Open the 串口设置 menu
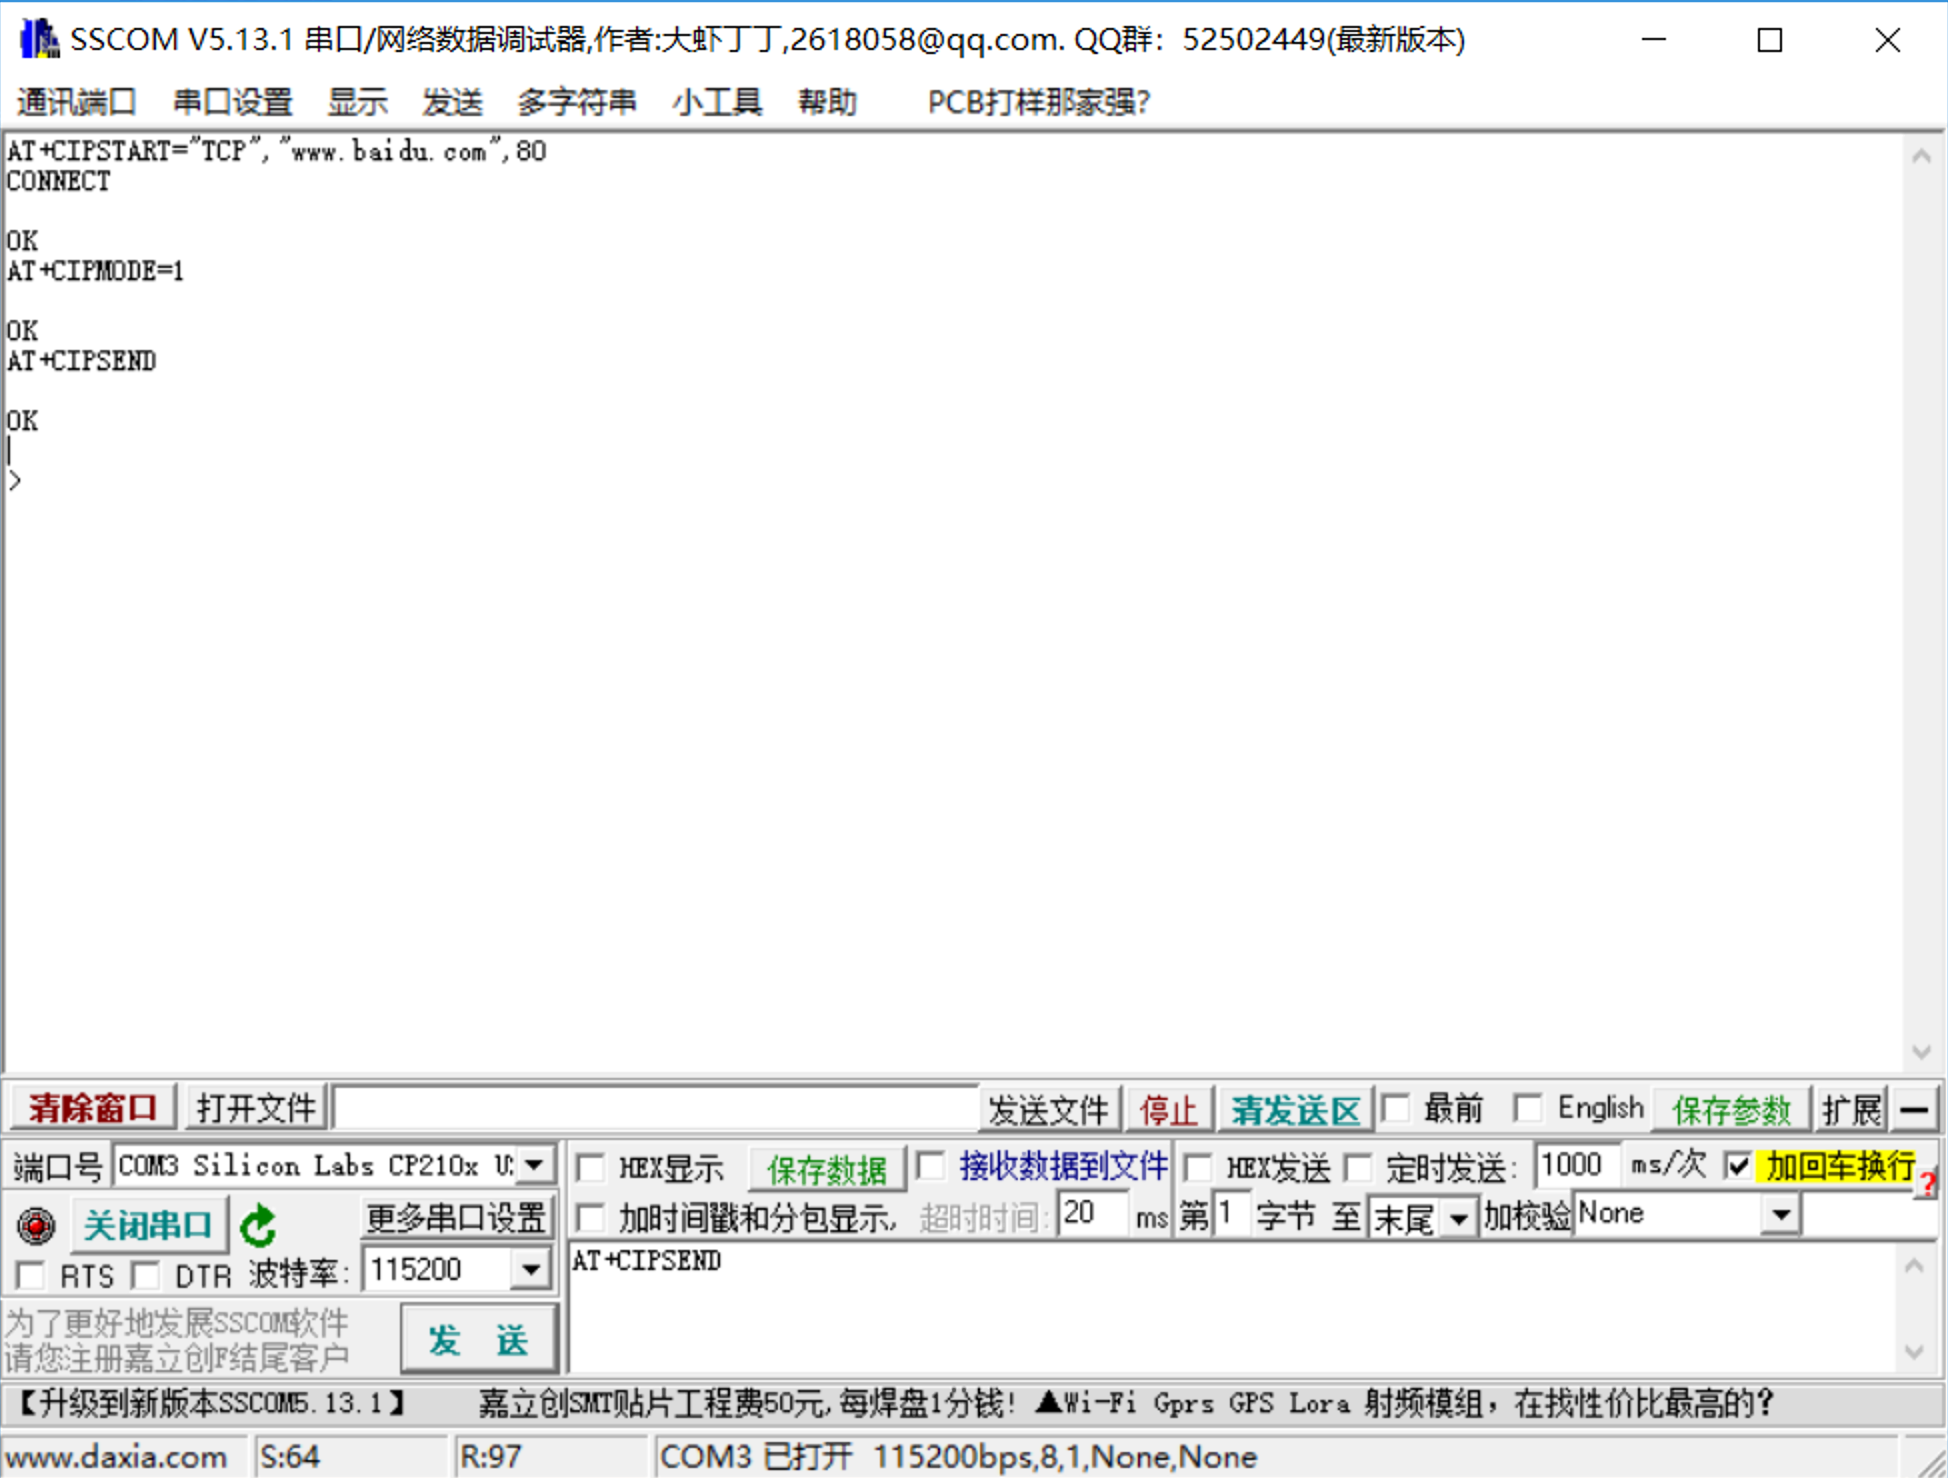The height and width of the screenshot is (1478, 1948). pyautogui.click(x=232, y=102)
